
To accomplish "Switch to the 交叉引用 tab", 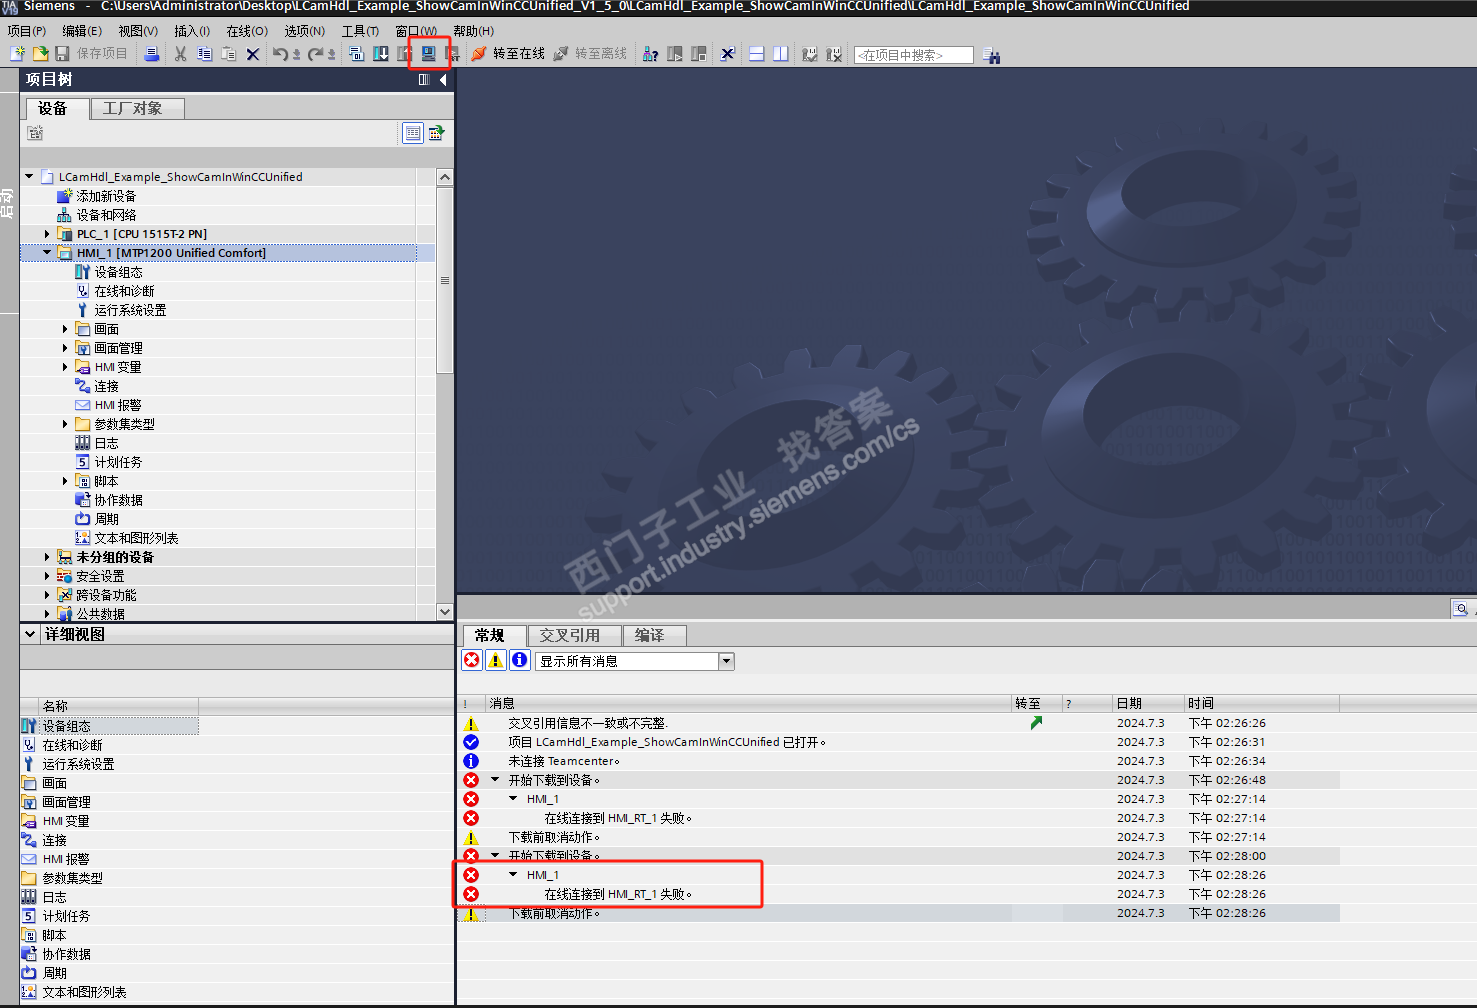I will [x=573, y=635].
